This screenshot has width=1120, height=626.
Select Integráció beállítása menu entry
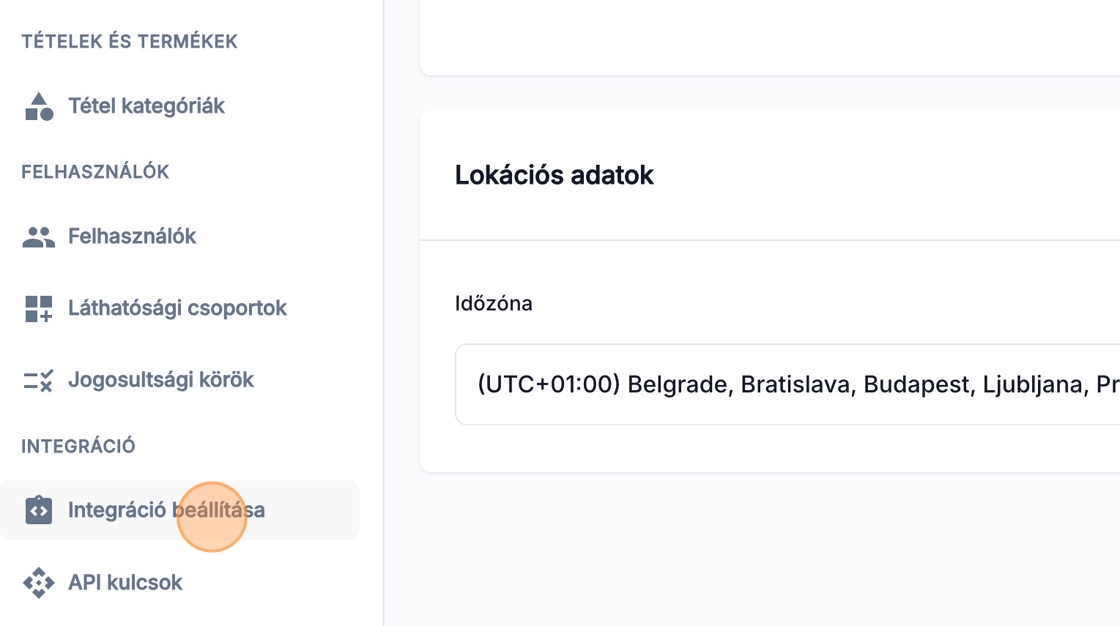click(166, 511)
